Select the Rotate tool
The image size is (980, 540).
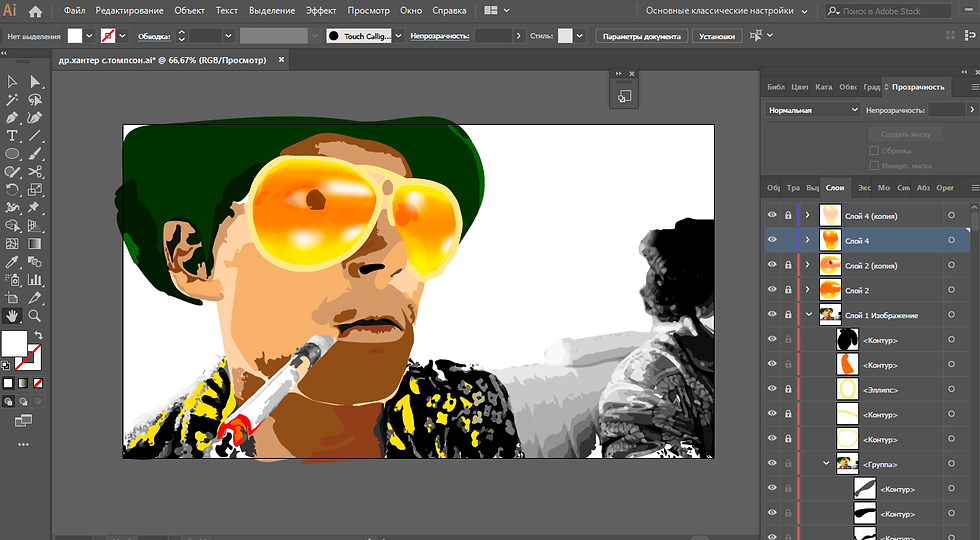(12, 189)
